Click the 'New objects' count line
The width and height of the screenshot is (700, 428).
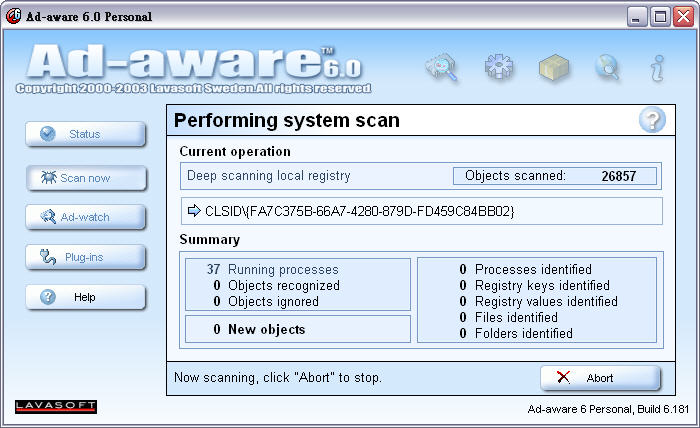[x=259, y=329]
